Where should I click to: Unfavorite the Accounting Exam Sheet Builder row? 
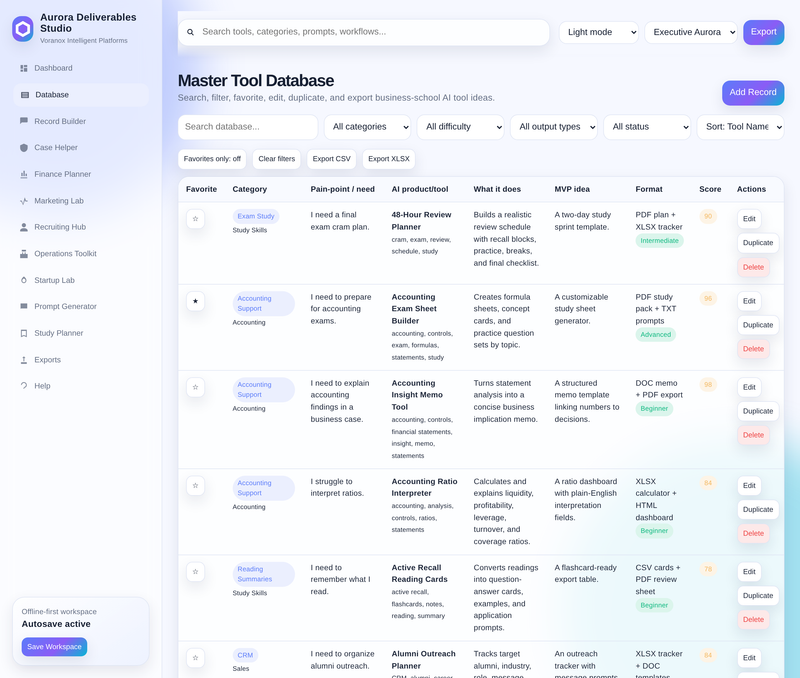coord(195,301)
